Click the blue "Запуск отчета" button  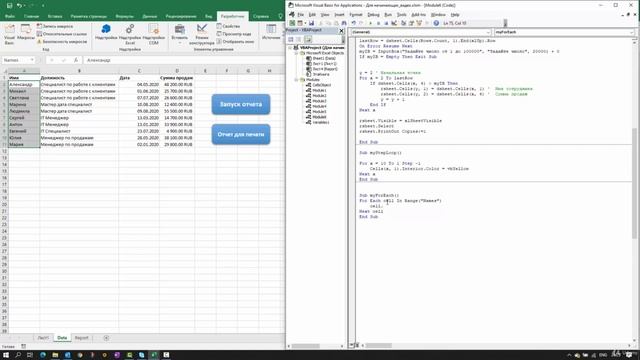(x=241, y=104)
